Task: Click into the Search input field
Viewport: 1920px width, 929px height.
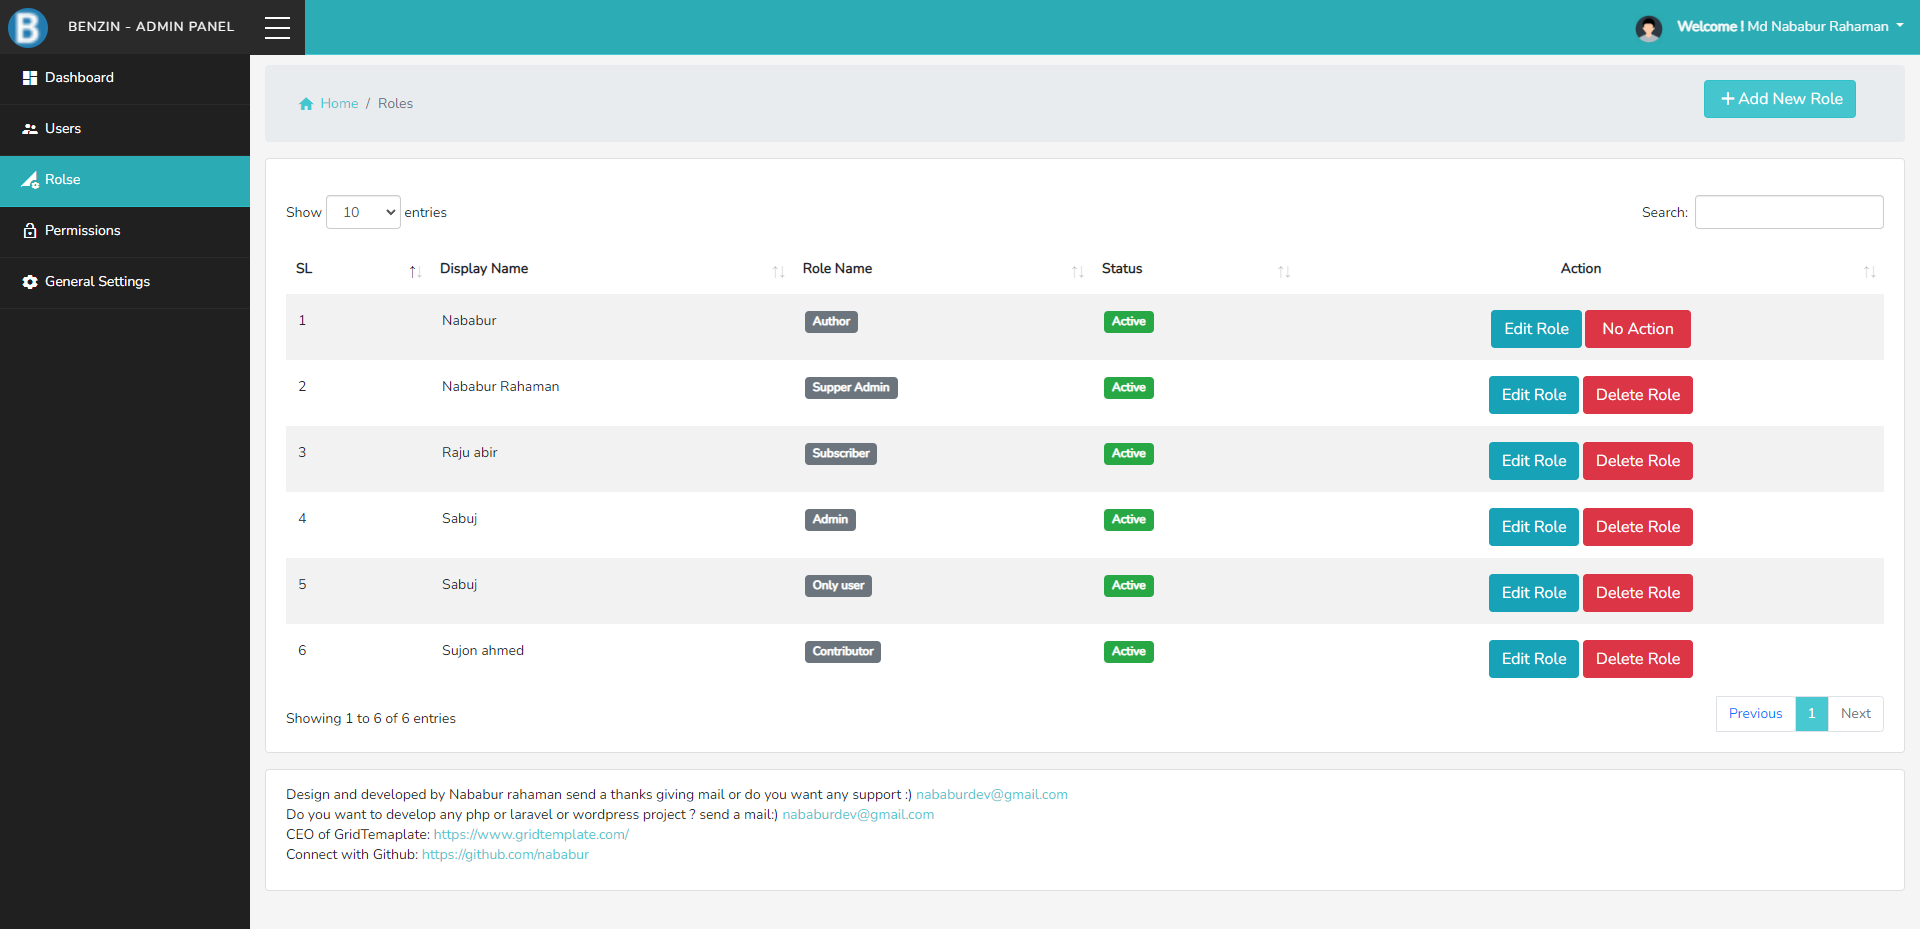Action: (1789, 212)
